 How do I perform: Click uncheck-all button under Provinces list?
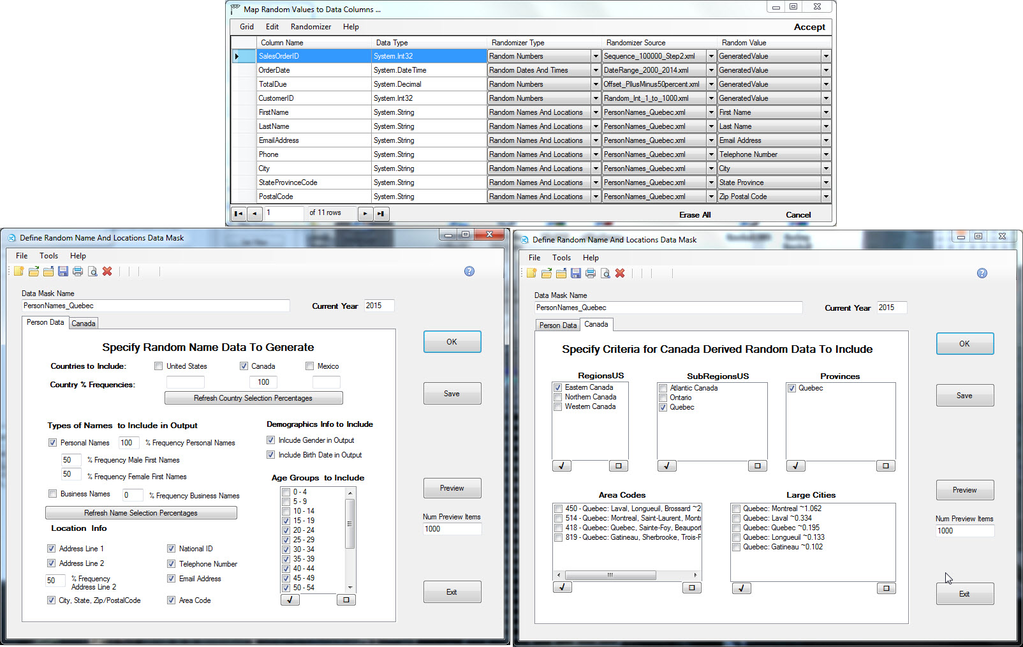click(x=885, y=465)
